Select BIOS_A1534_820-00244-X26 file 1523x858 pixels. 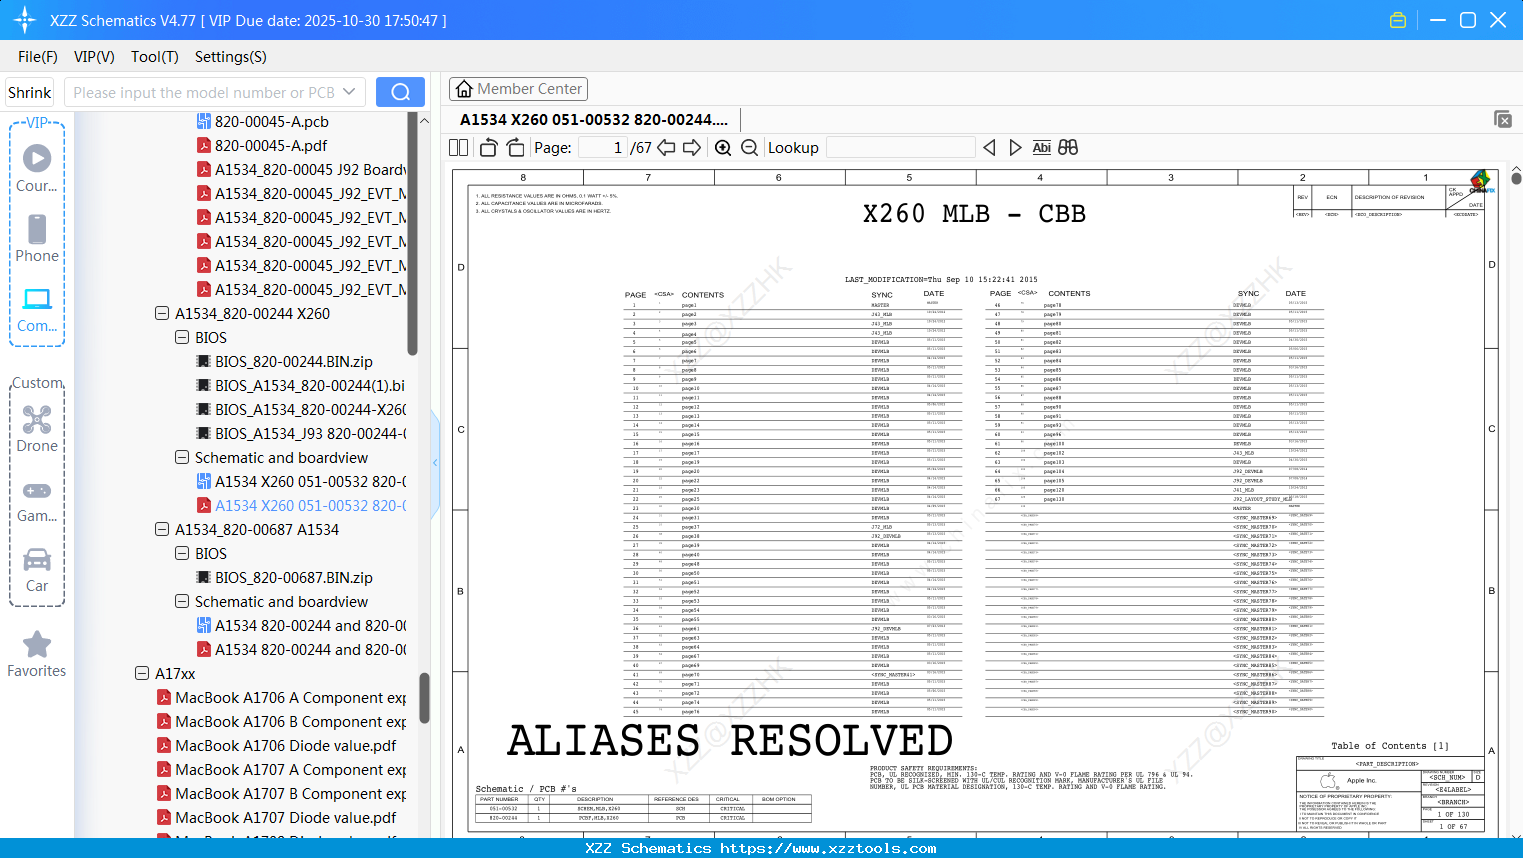301,410
